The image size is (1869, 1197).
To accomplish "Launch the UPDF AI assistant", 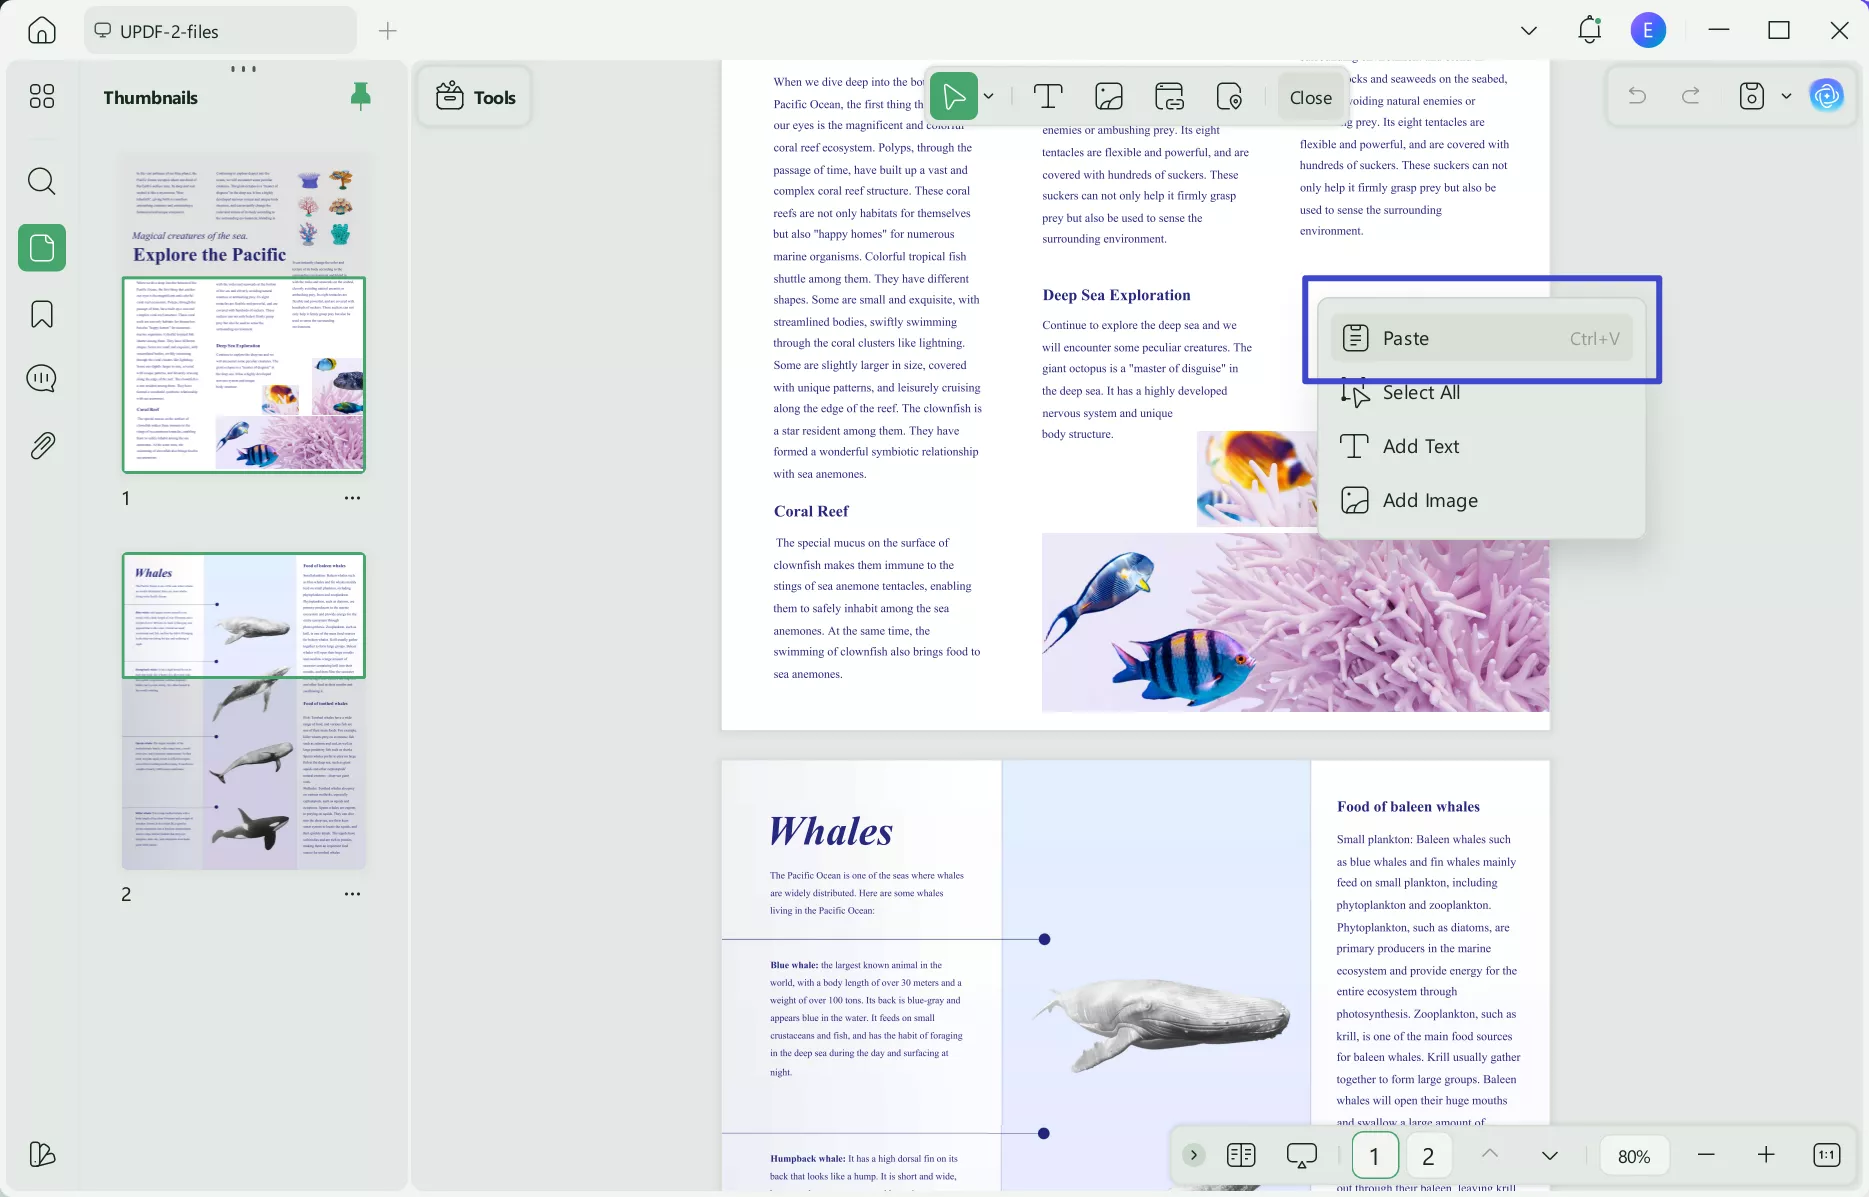I will tap(1827, 95).
